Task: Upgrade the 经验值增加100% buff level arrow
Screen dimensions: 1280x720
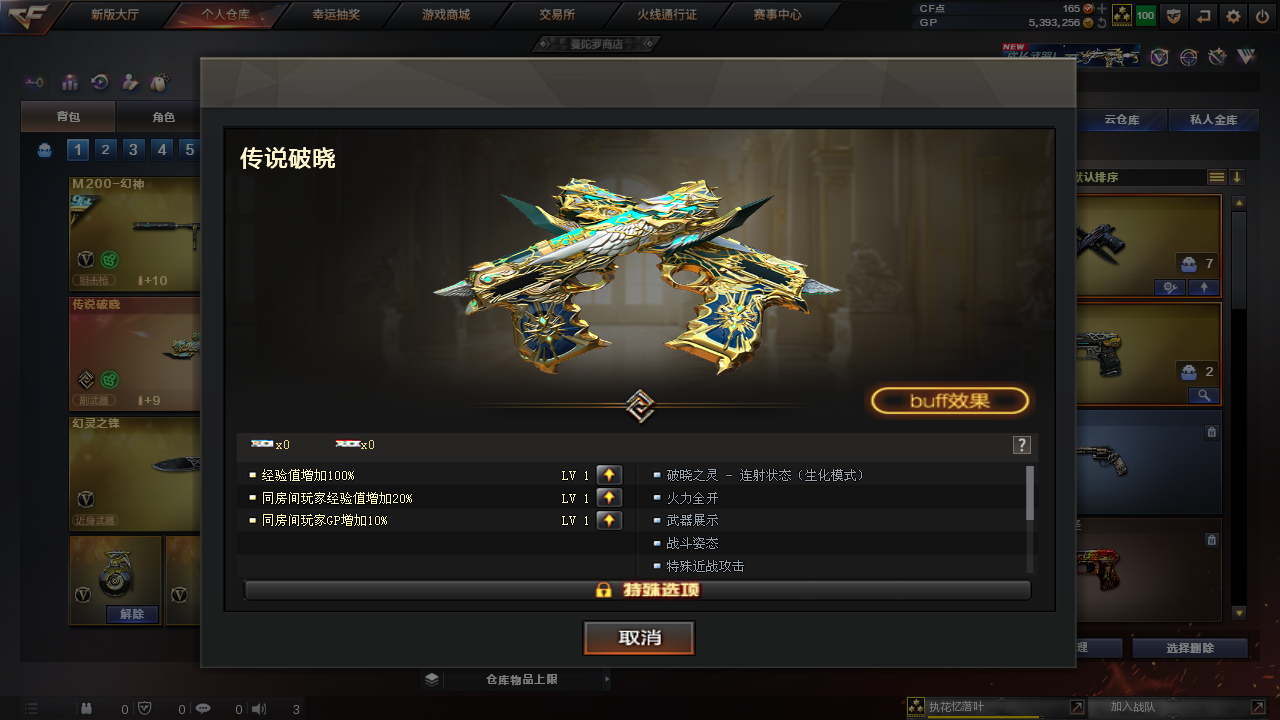Action: tap(609, 475)
